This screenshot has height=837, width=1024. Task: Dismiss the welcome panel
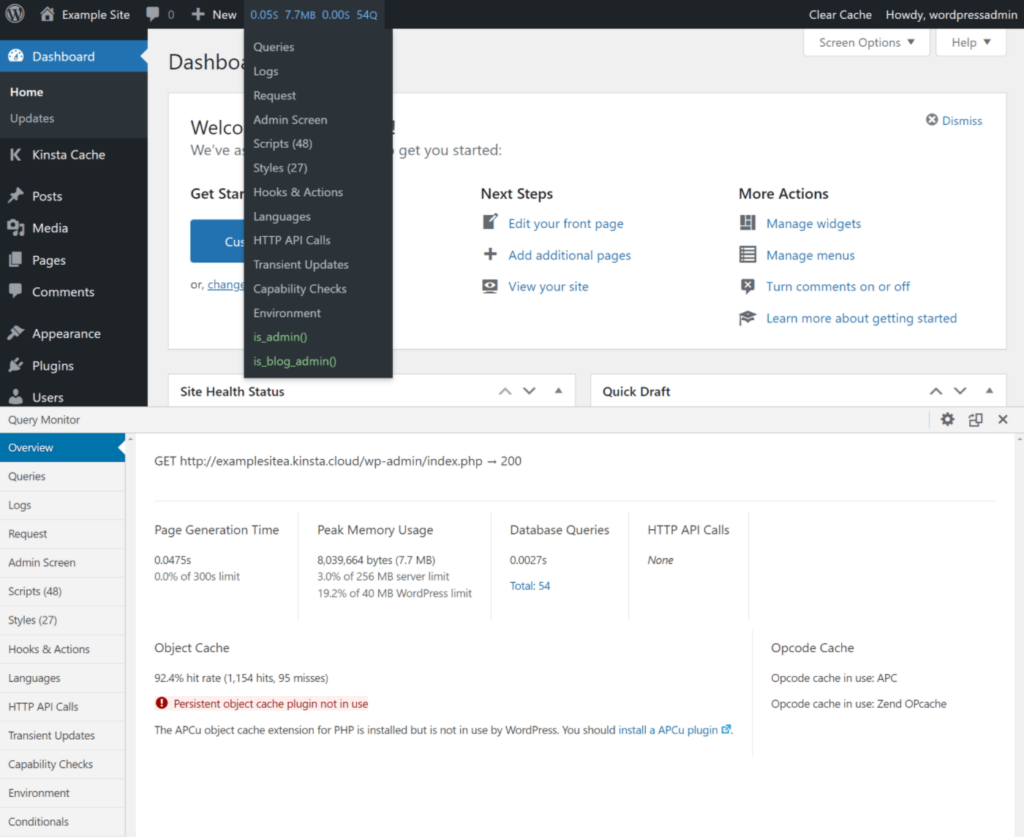click(x=953, y=120)
